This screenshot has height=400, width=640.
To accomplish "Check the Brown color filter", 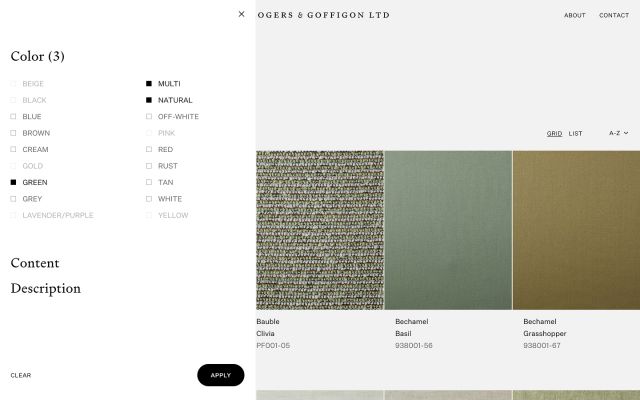I will coord(13,133).
